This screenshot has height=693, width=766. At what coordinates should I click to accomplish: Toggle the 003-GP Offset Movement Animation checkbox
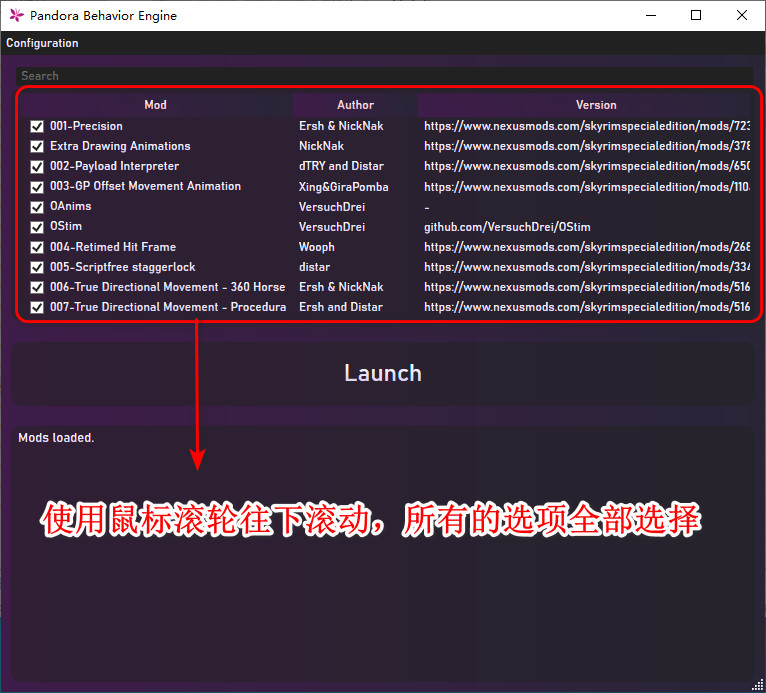coord(37,187)
